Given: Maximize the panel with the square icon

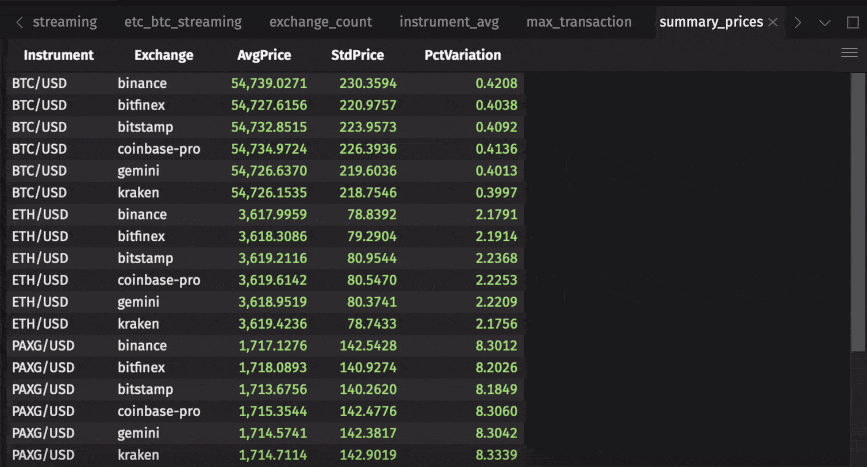Looking at the screenshot, I should tap(852, 22).
